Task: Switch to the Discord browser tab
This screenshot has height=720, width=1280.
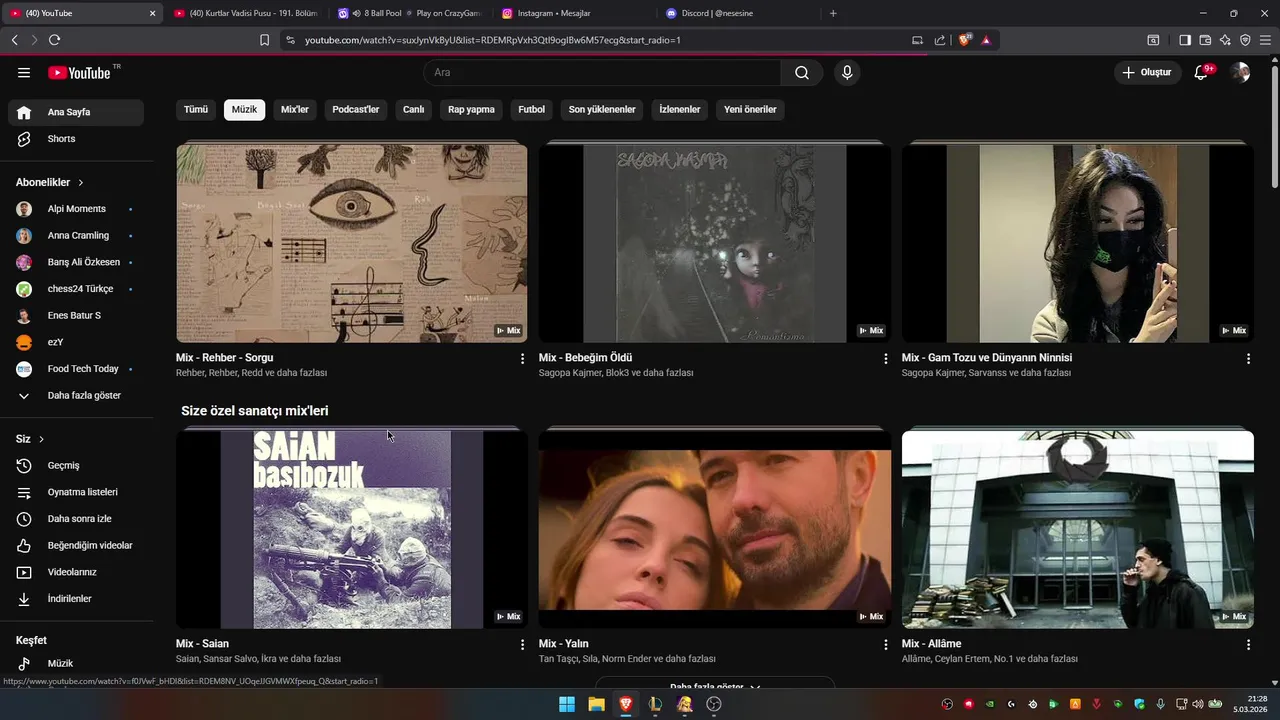Action: click(x=739, y=13)
